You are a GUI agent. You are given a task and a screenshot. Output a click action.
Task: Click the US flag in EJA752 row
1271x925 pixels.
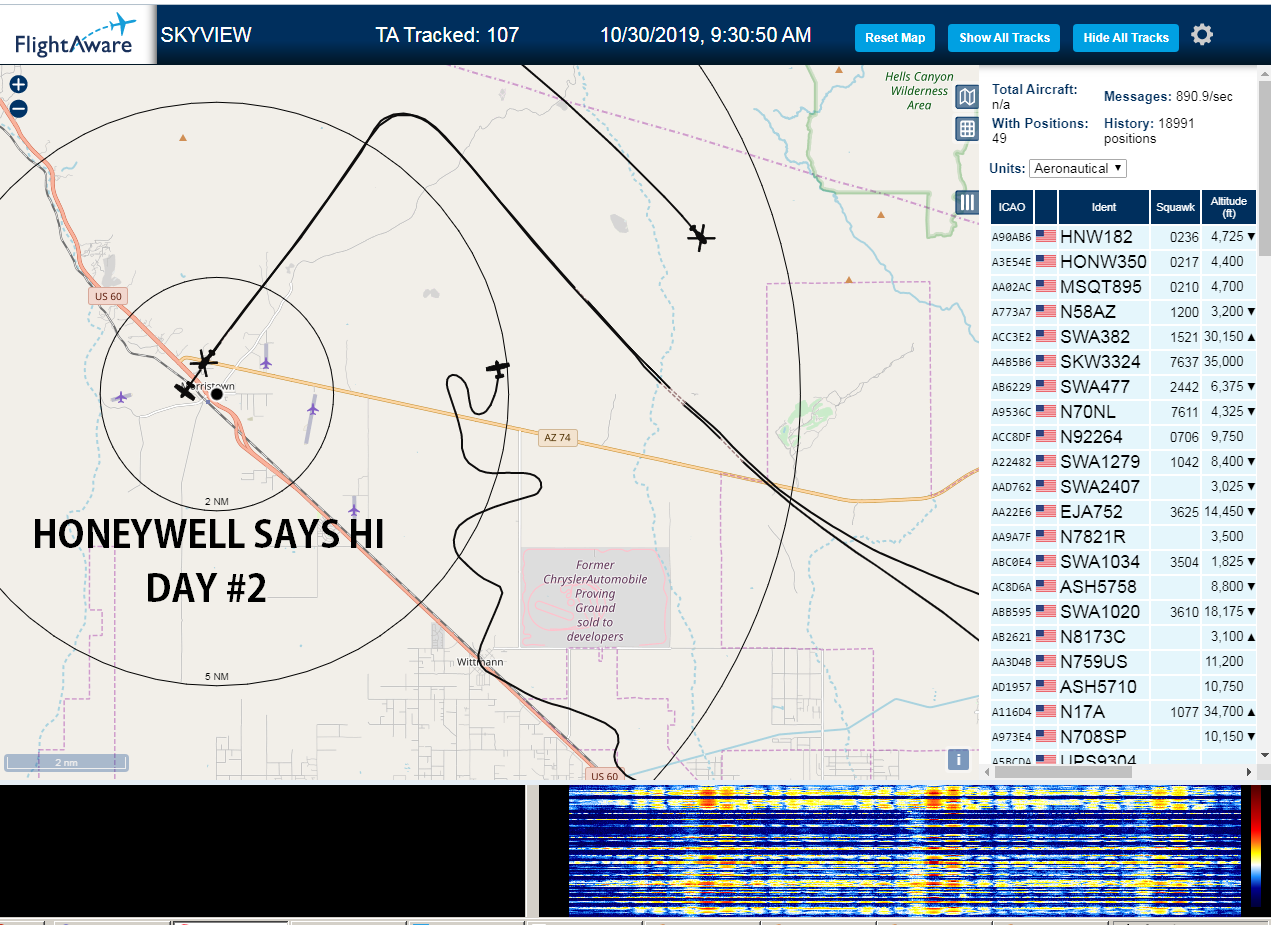click(x=1046, y=511)
